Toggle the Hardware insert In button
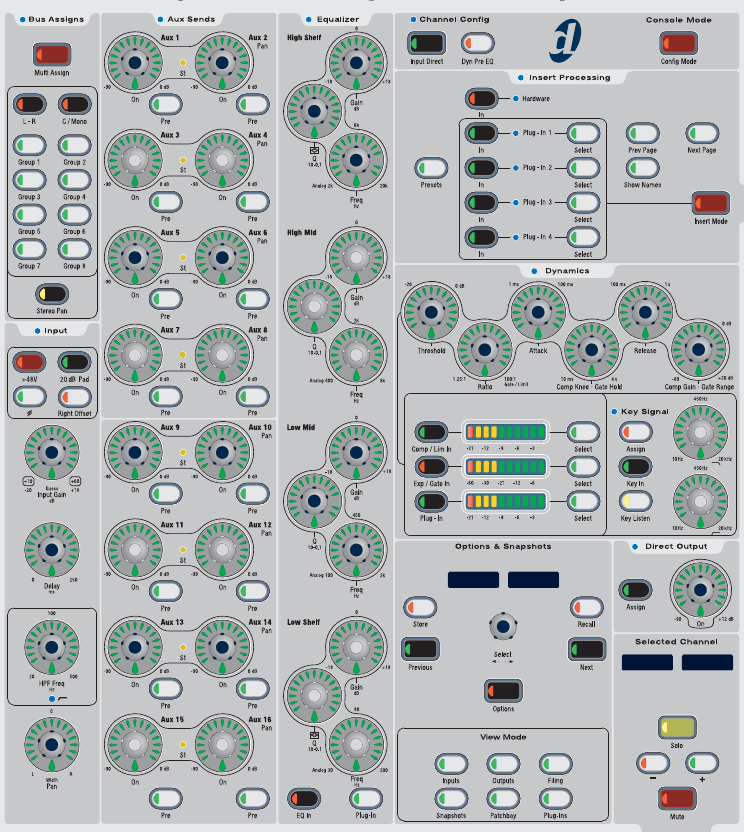 [481, 98]
